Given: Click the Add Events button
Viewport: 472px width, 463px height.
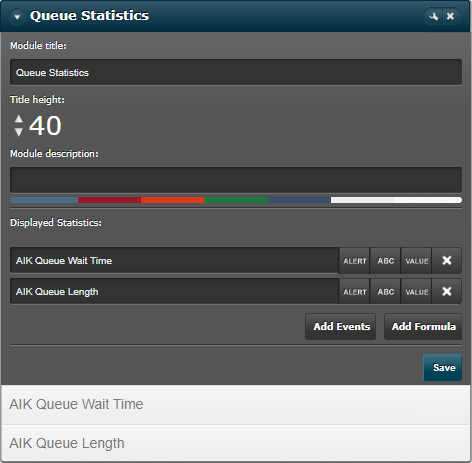Looking at the screenshot, I should [341, 326].
